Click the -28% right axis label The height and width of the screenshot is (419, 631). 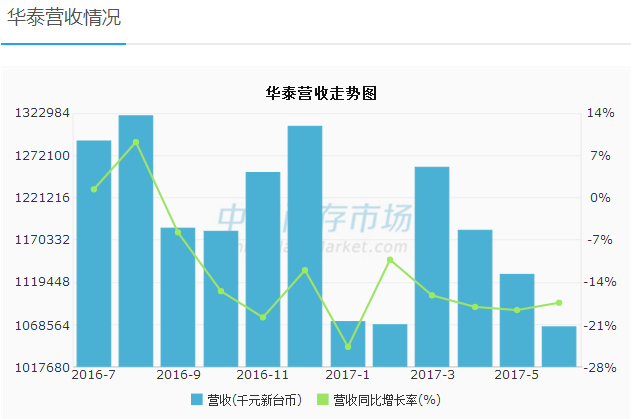pos(600,367)
